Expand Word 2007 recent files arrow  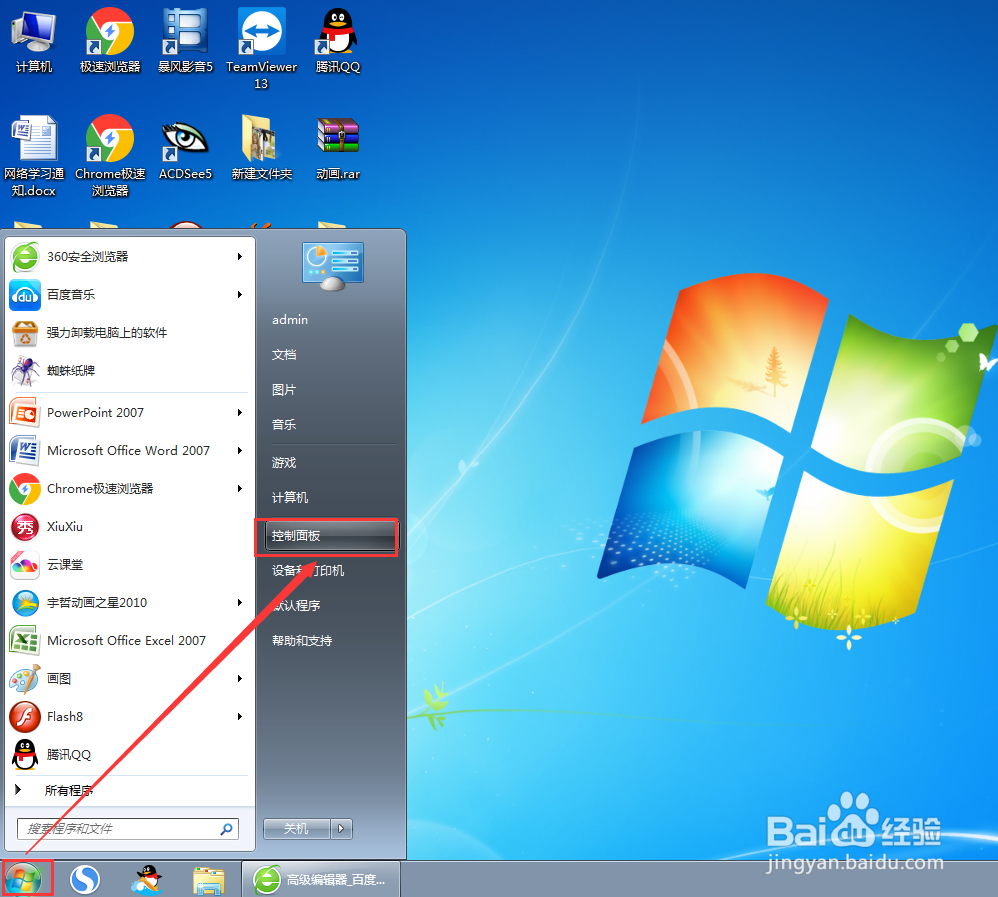pos(240,451)
